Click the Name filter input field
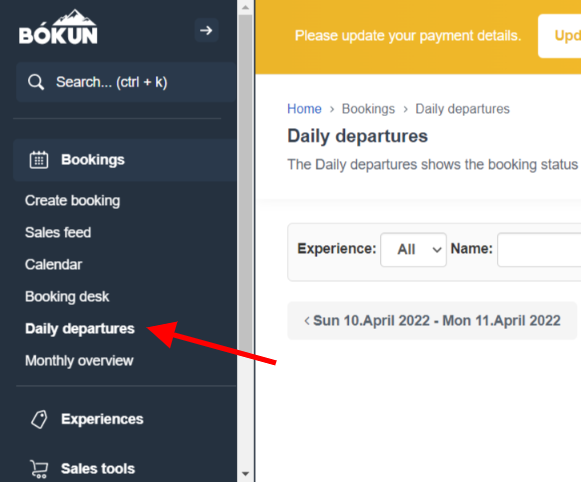This screenshot has height=482, width=581. coord(539,249)
